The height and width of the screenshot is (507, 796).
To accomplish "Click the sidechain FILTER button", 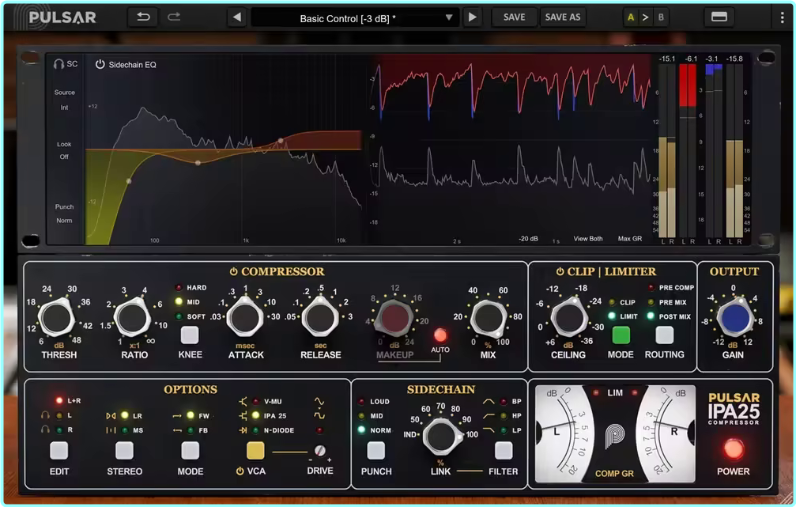I will click(x=503, y=450).
